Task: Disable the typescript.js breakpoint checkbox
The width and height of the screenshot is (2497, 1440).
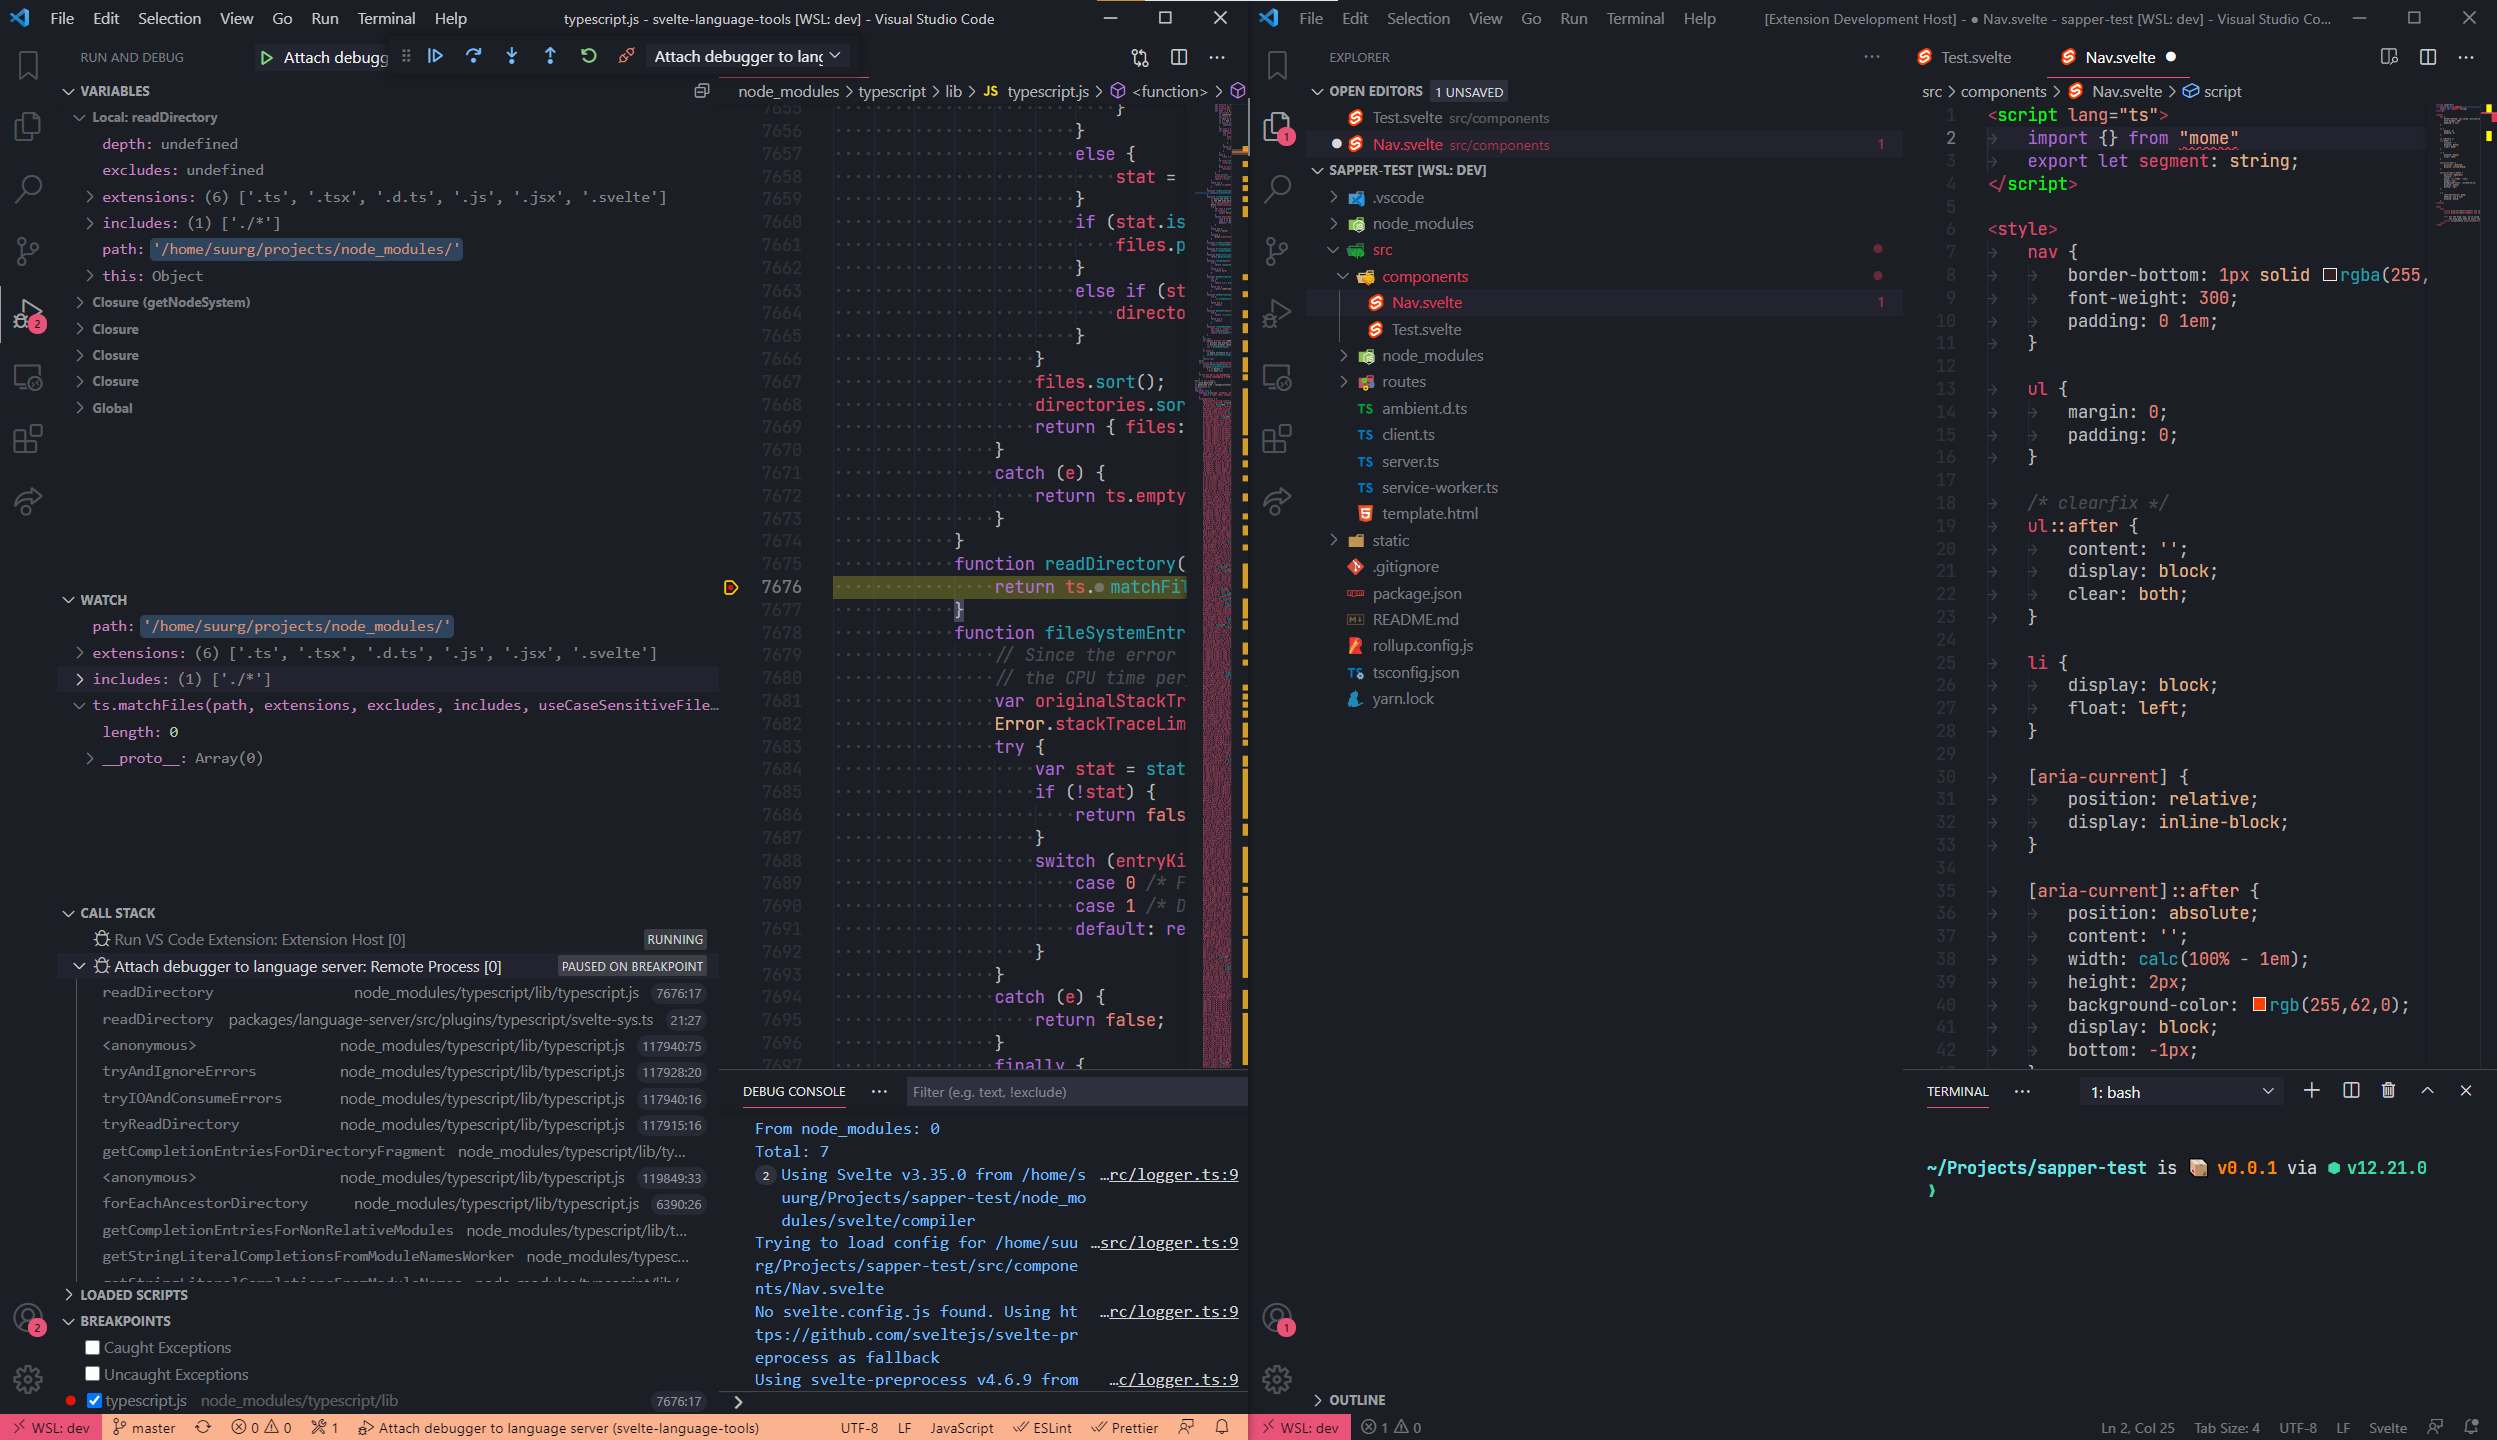Action: click(x=94, y=1400)
